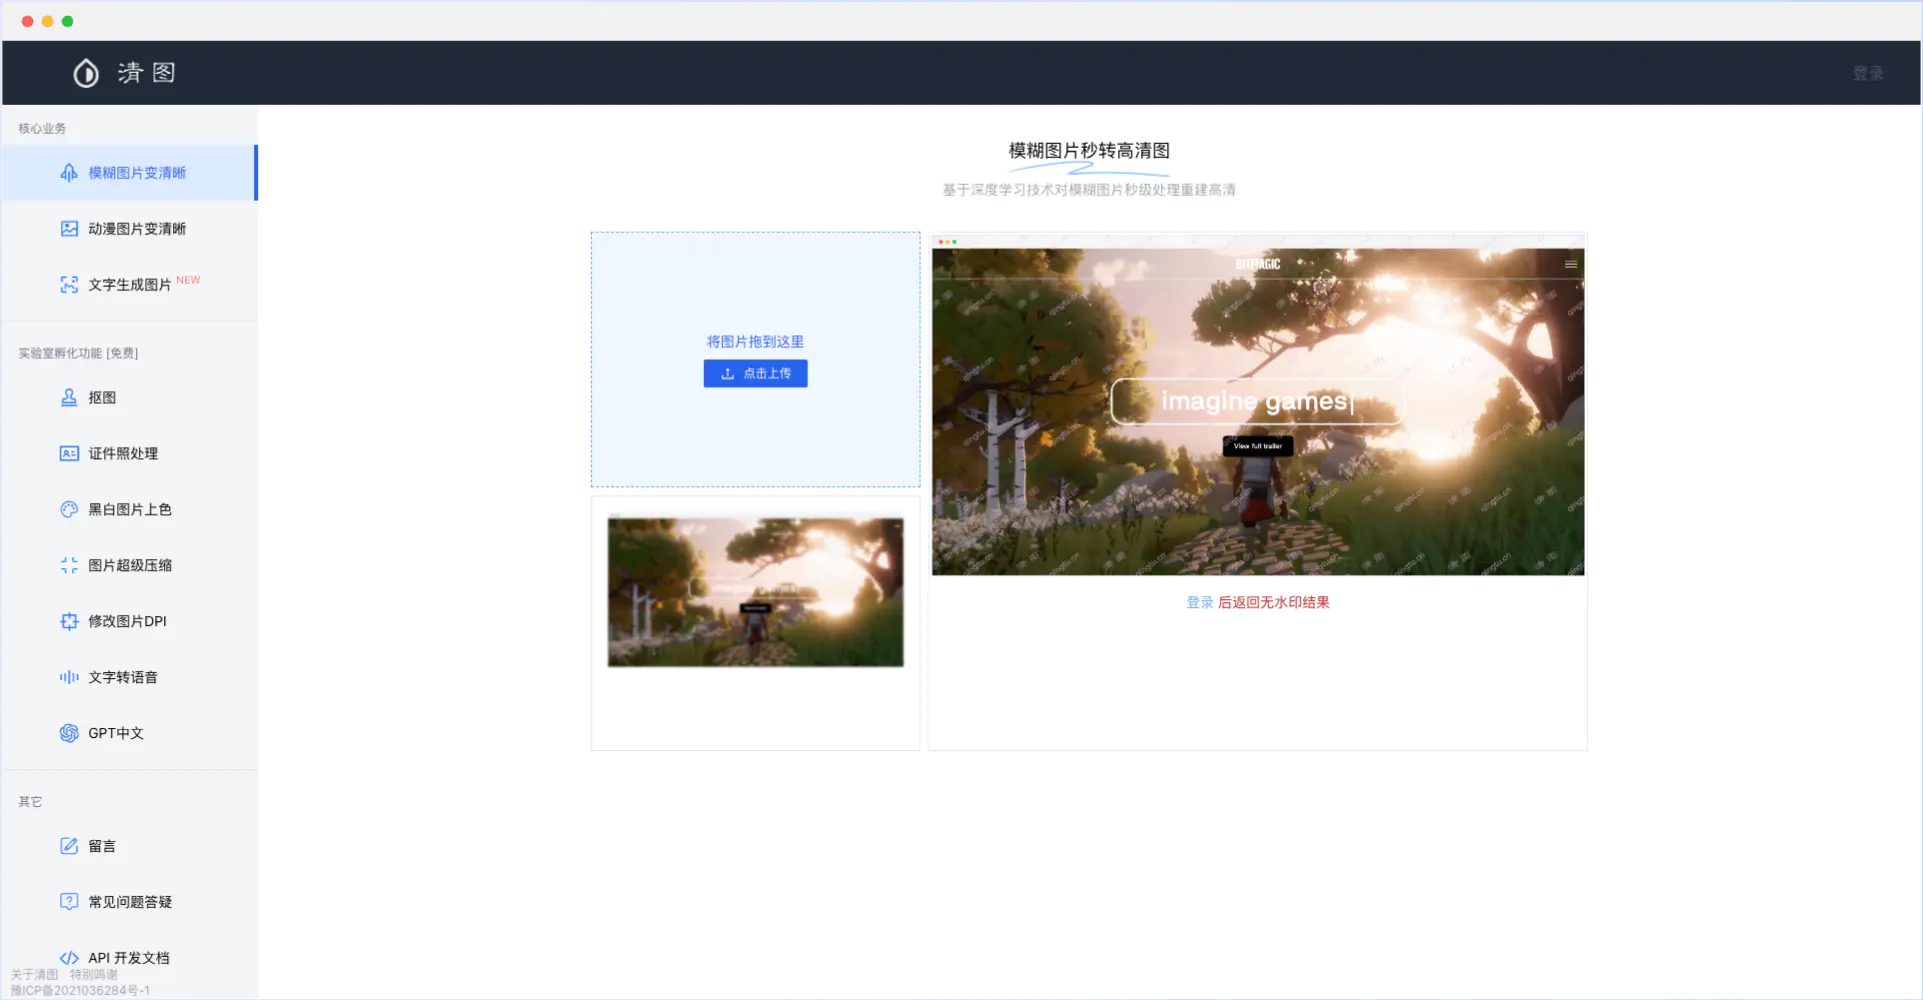Click the blue 登录 link below result image
The width and height of the screenshot is (1923, 1000).
tap(1199, 603)
